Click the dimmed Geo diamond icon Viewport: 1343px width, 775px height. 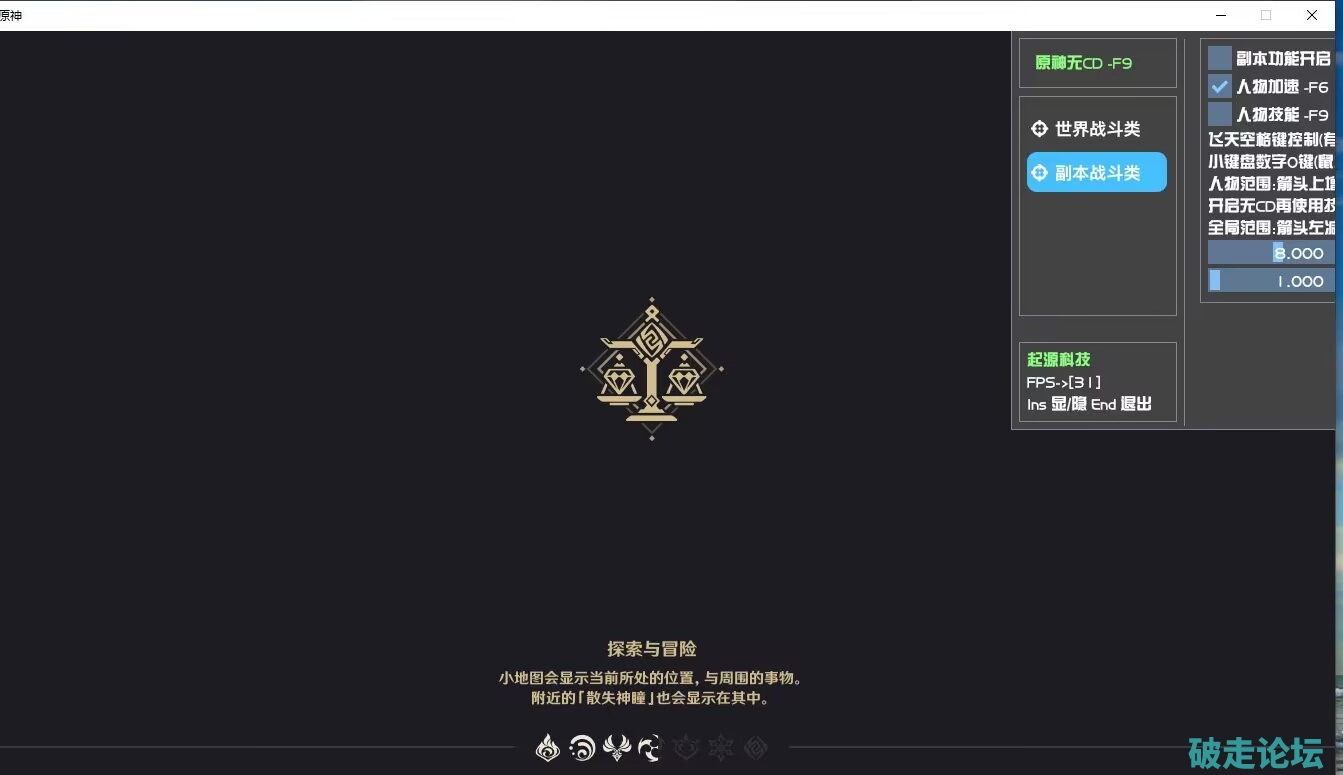click(x=755, y=747)
